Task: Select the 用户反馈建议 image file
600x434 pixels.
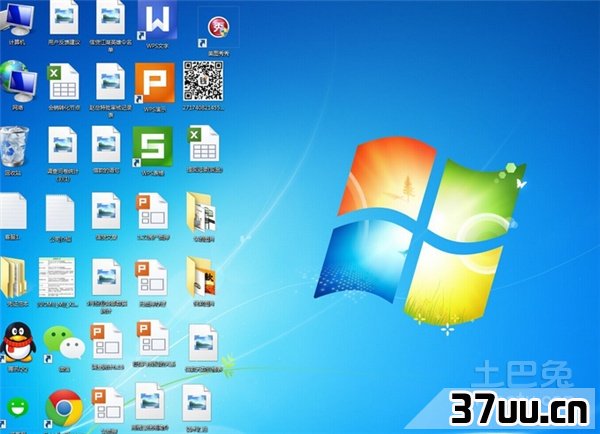Action: (64, 17)
